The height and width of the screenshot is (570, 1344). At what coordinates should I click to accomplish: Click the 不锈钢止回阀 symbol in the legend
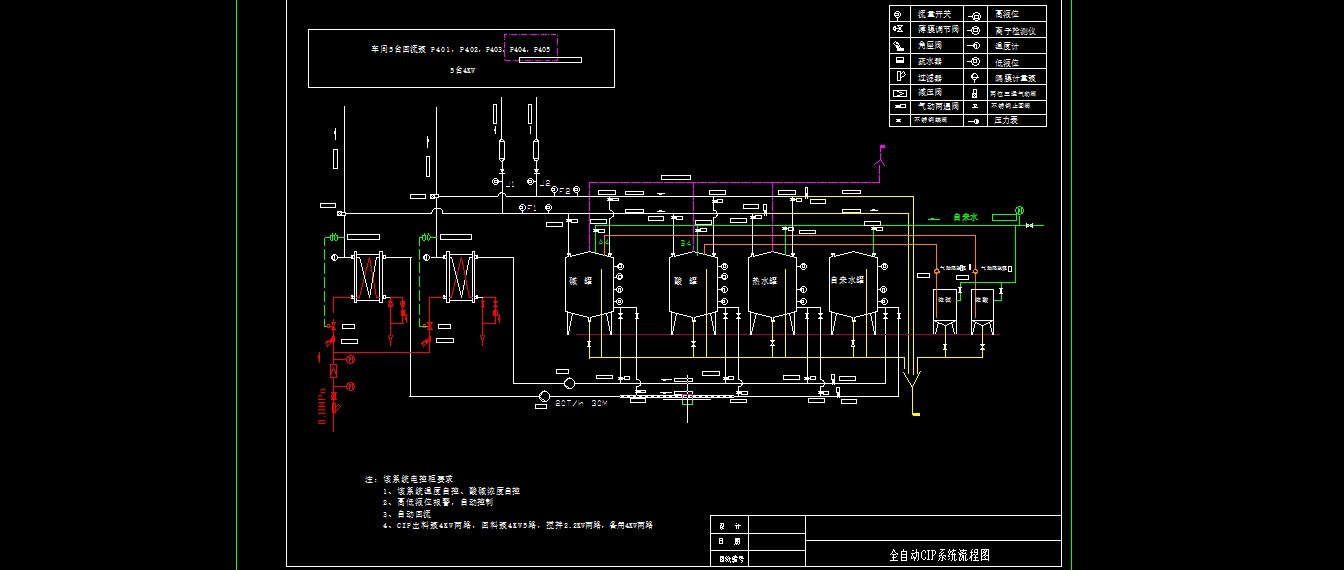pos(974,106)
